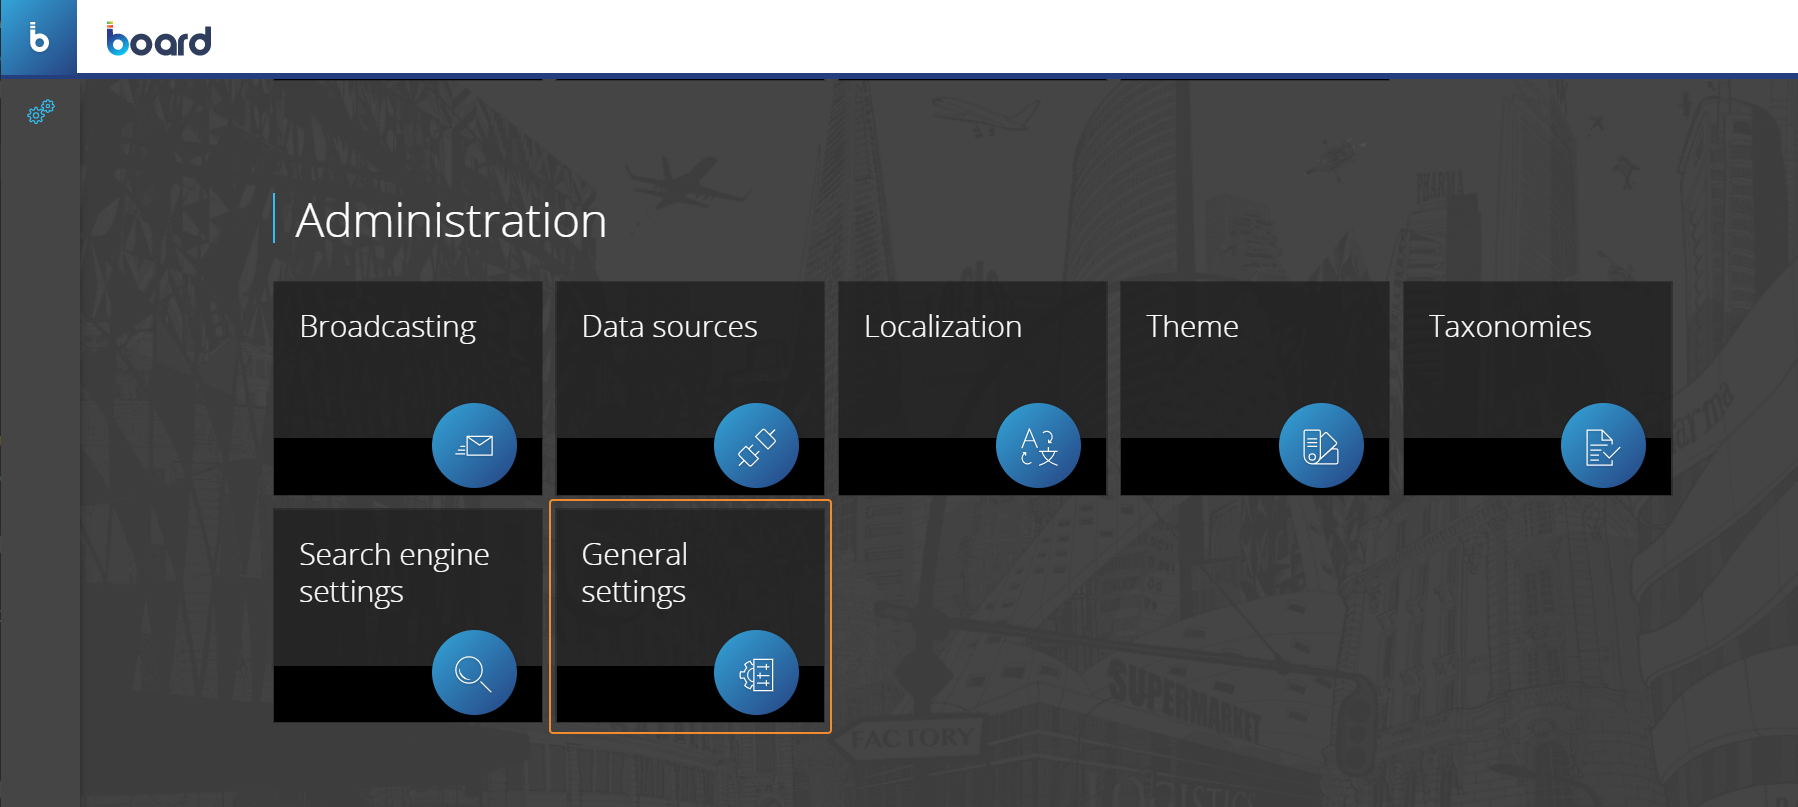Open Search engine settings tile text
1798x807 pixels.
coord(394,572)
